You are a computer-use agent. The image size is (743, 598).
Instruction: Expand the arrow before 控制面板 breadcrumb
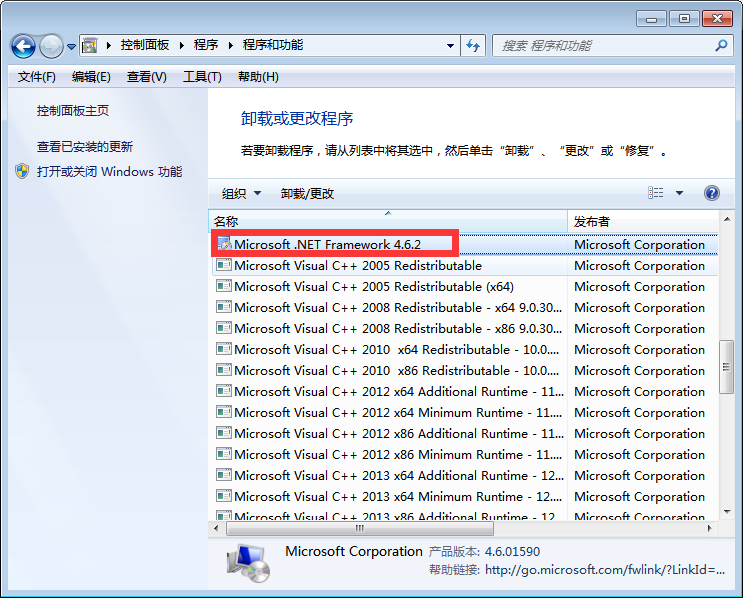[109, 45]
